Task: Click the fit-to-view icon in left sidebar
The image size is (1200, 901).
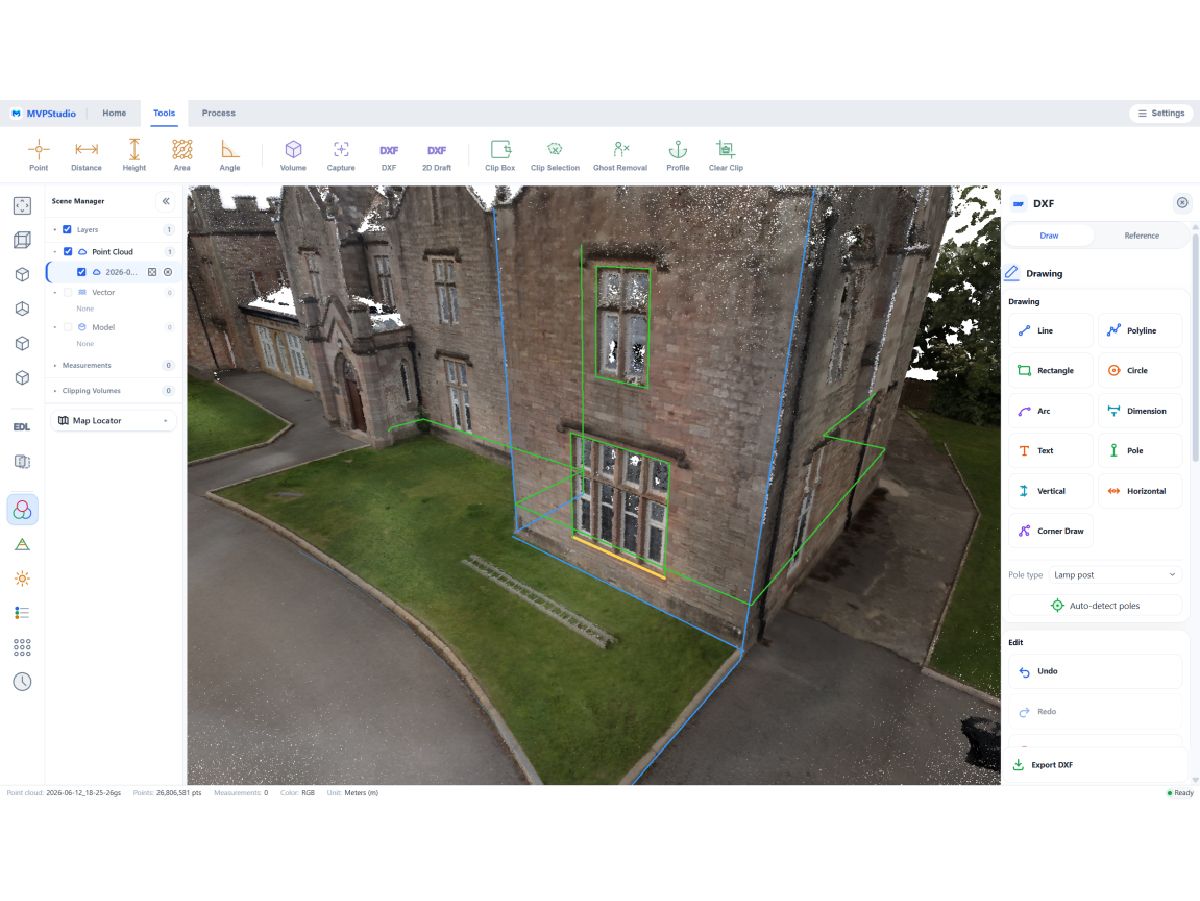Action: point(22,206)
